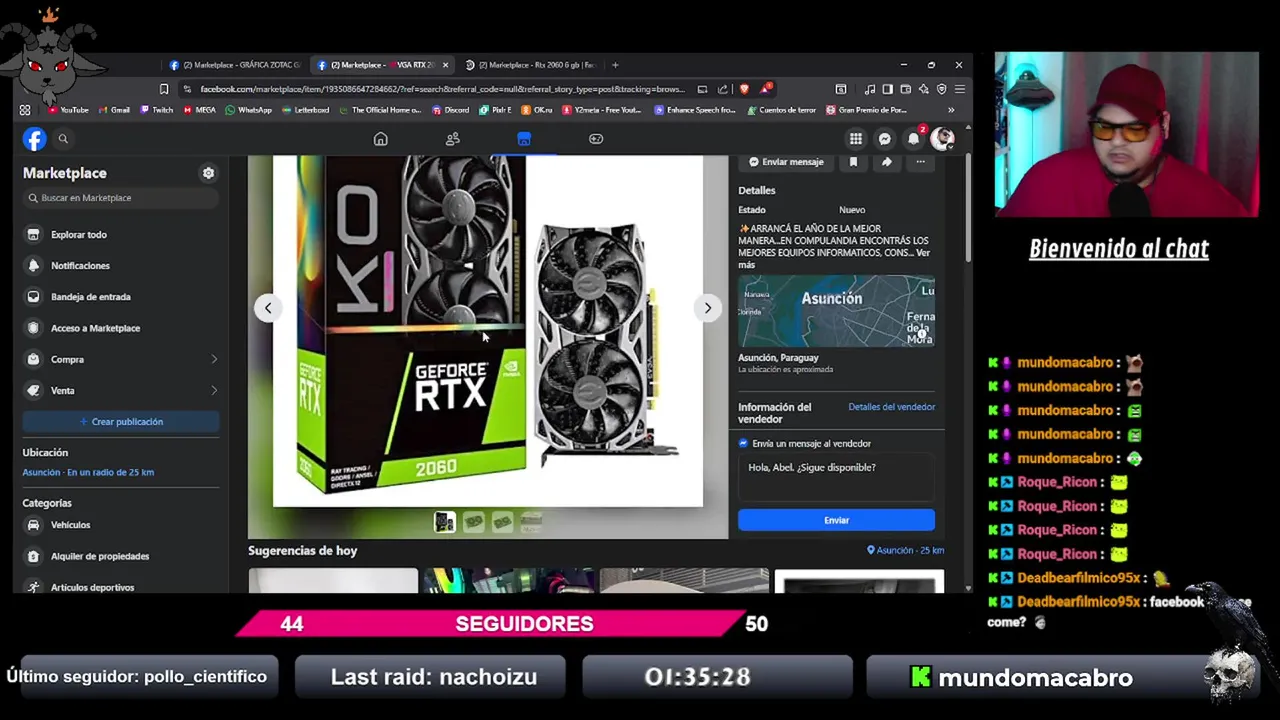Save listing with the bookmark icon
This screenshot has height=720, width=1280.
coord(853,162)
